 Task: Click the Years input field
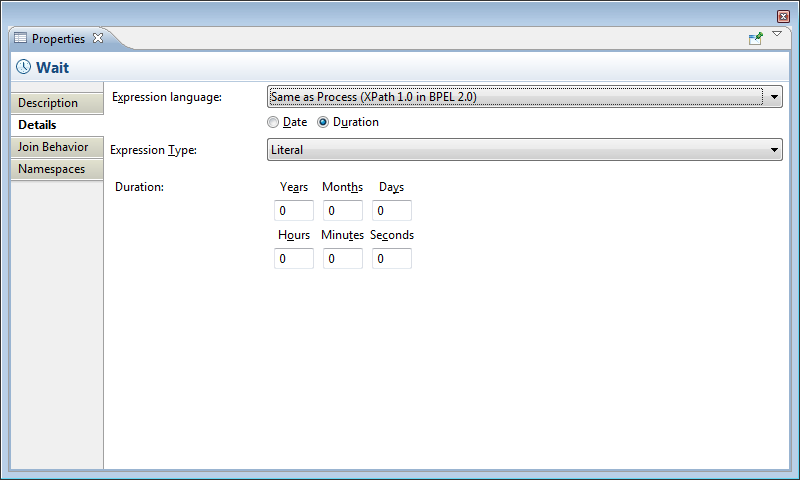click(294, 211)
